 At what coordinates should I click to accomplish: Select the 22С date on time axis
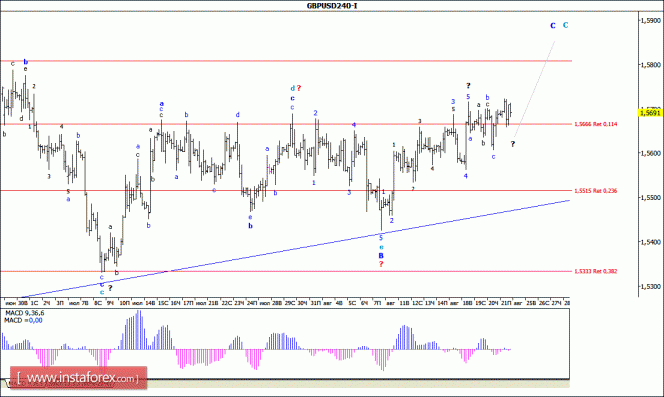coord(227,303)
